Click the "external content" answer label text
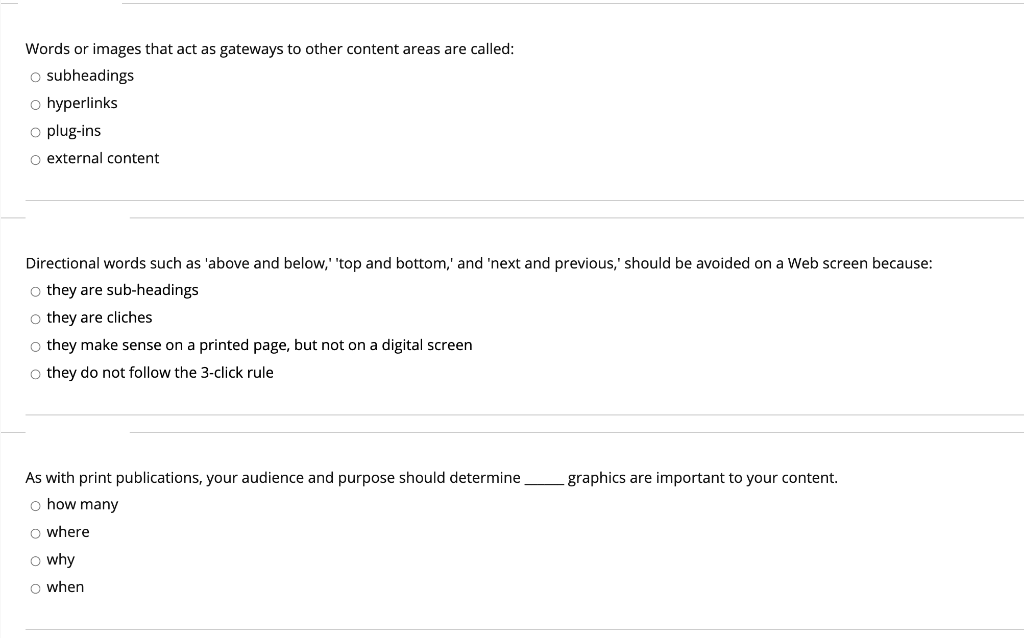1024x638 pixels. [103, 158]
